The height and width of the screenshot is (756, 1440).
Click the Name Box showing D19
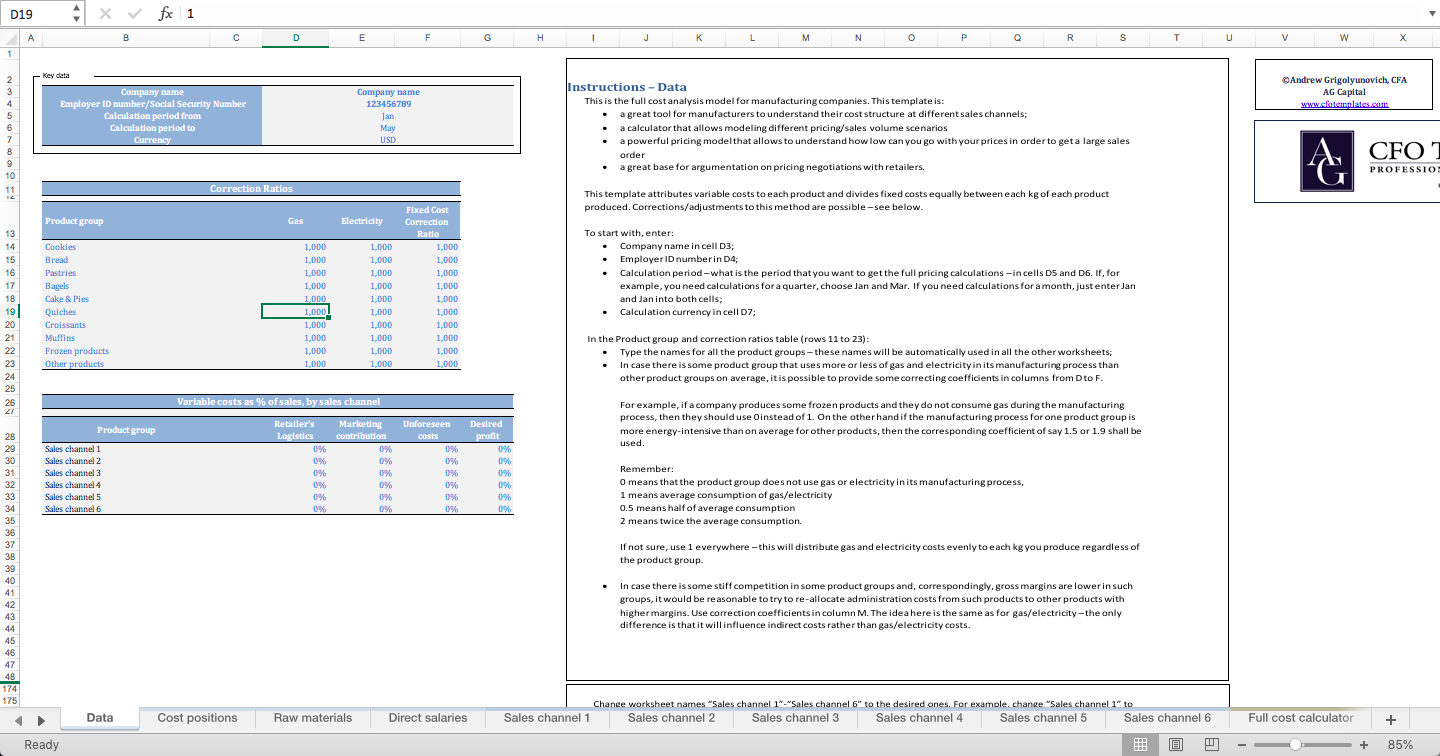tap(36, 13)
